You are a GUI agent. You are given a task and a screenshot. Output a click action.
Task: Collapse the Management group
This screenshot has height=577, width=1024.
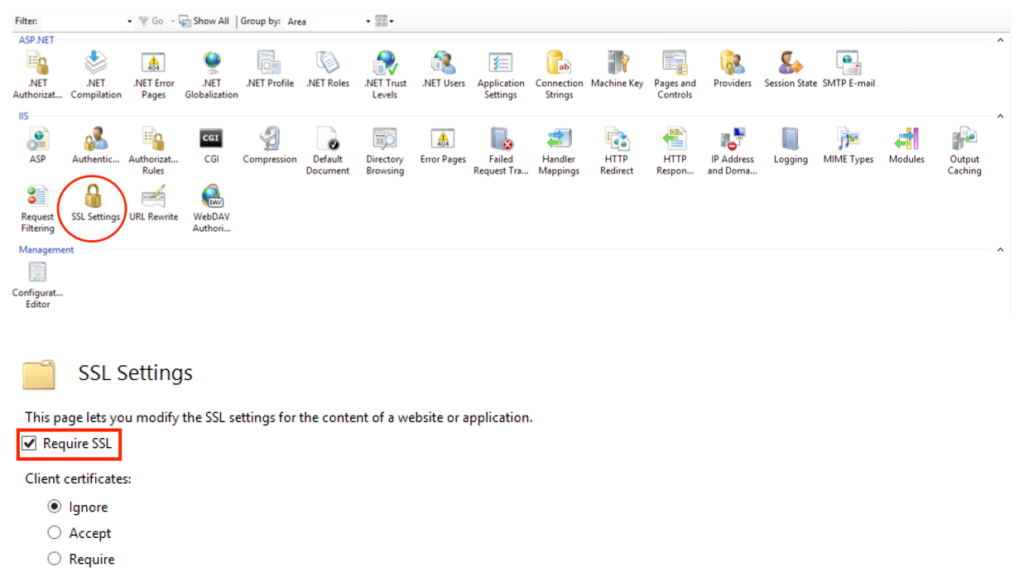(1000, 250)
